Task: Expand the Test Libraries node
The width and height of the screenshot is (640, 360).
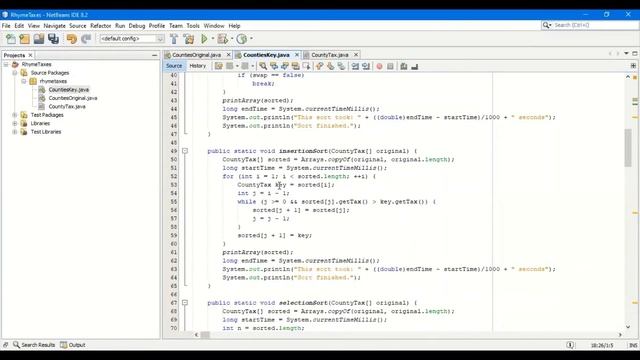Action: point(15,132)
